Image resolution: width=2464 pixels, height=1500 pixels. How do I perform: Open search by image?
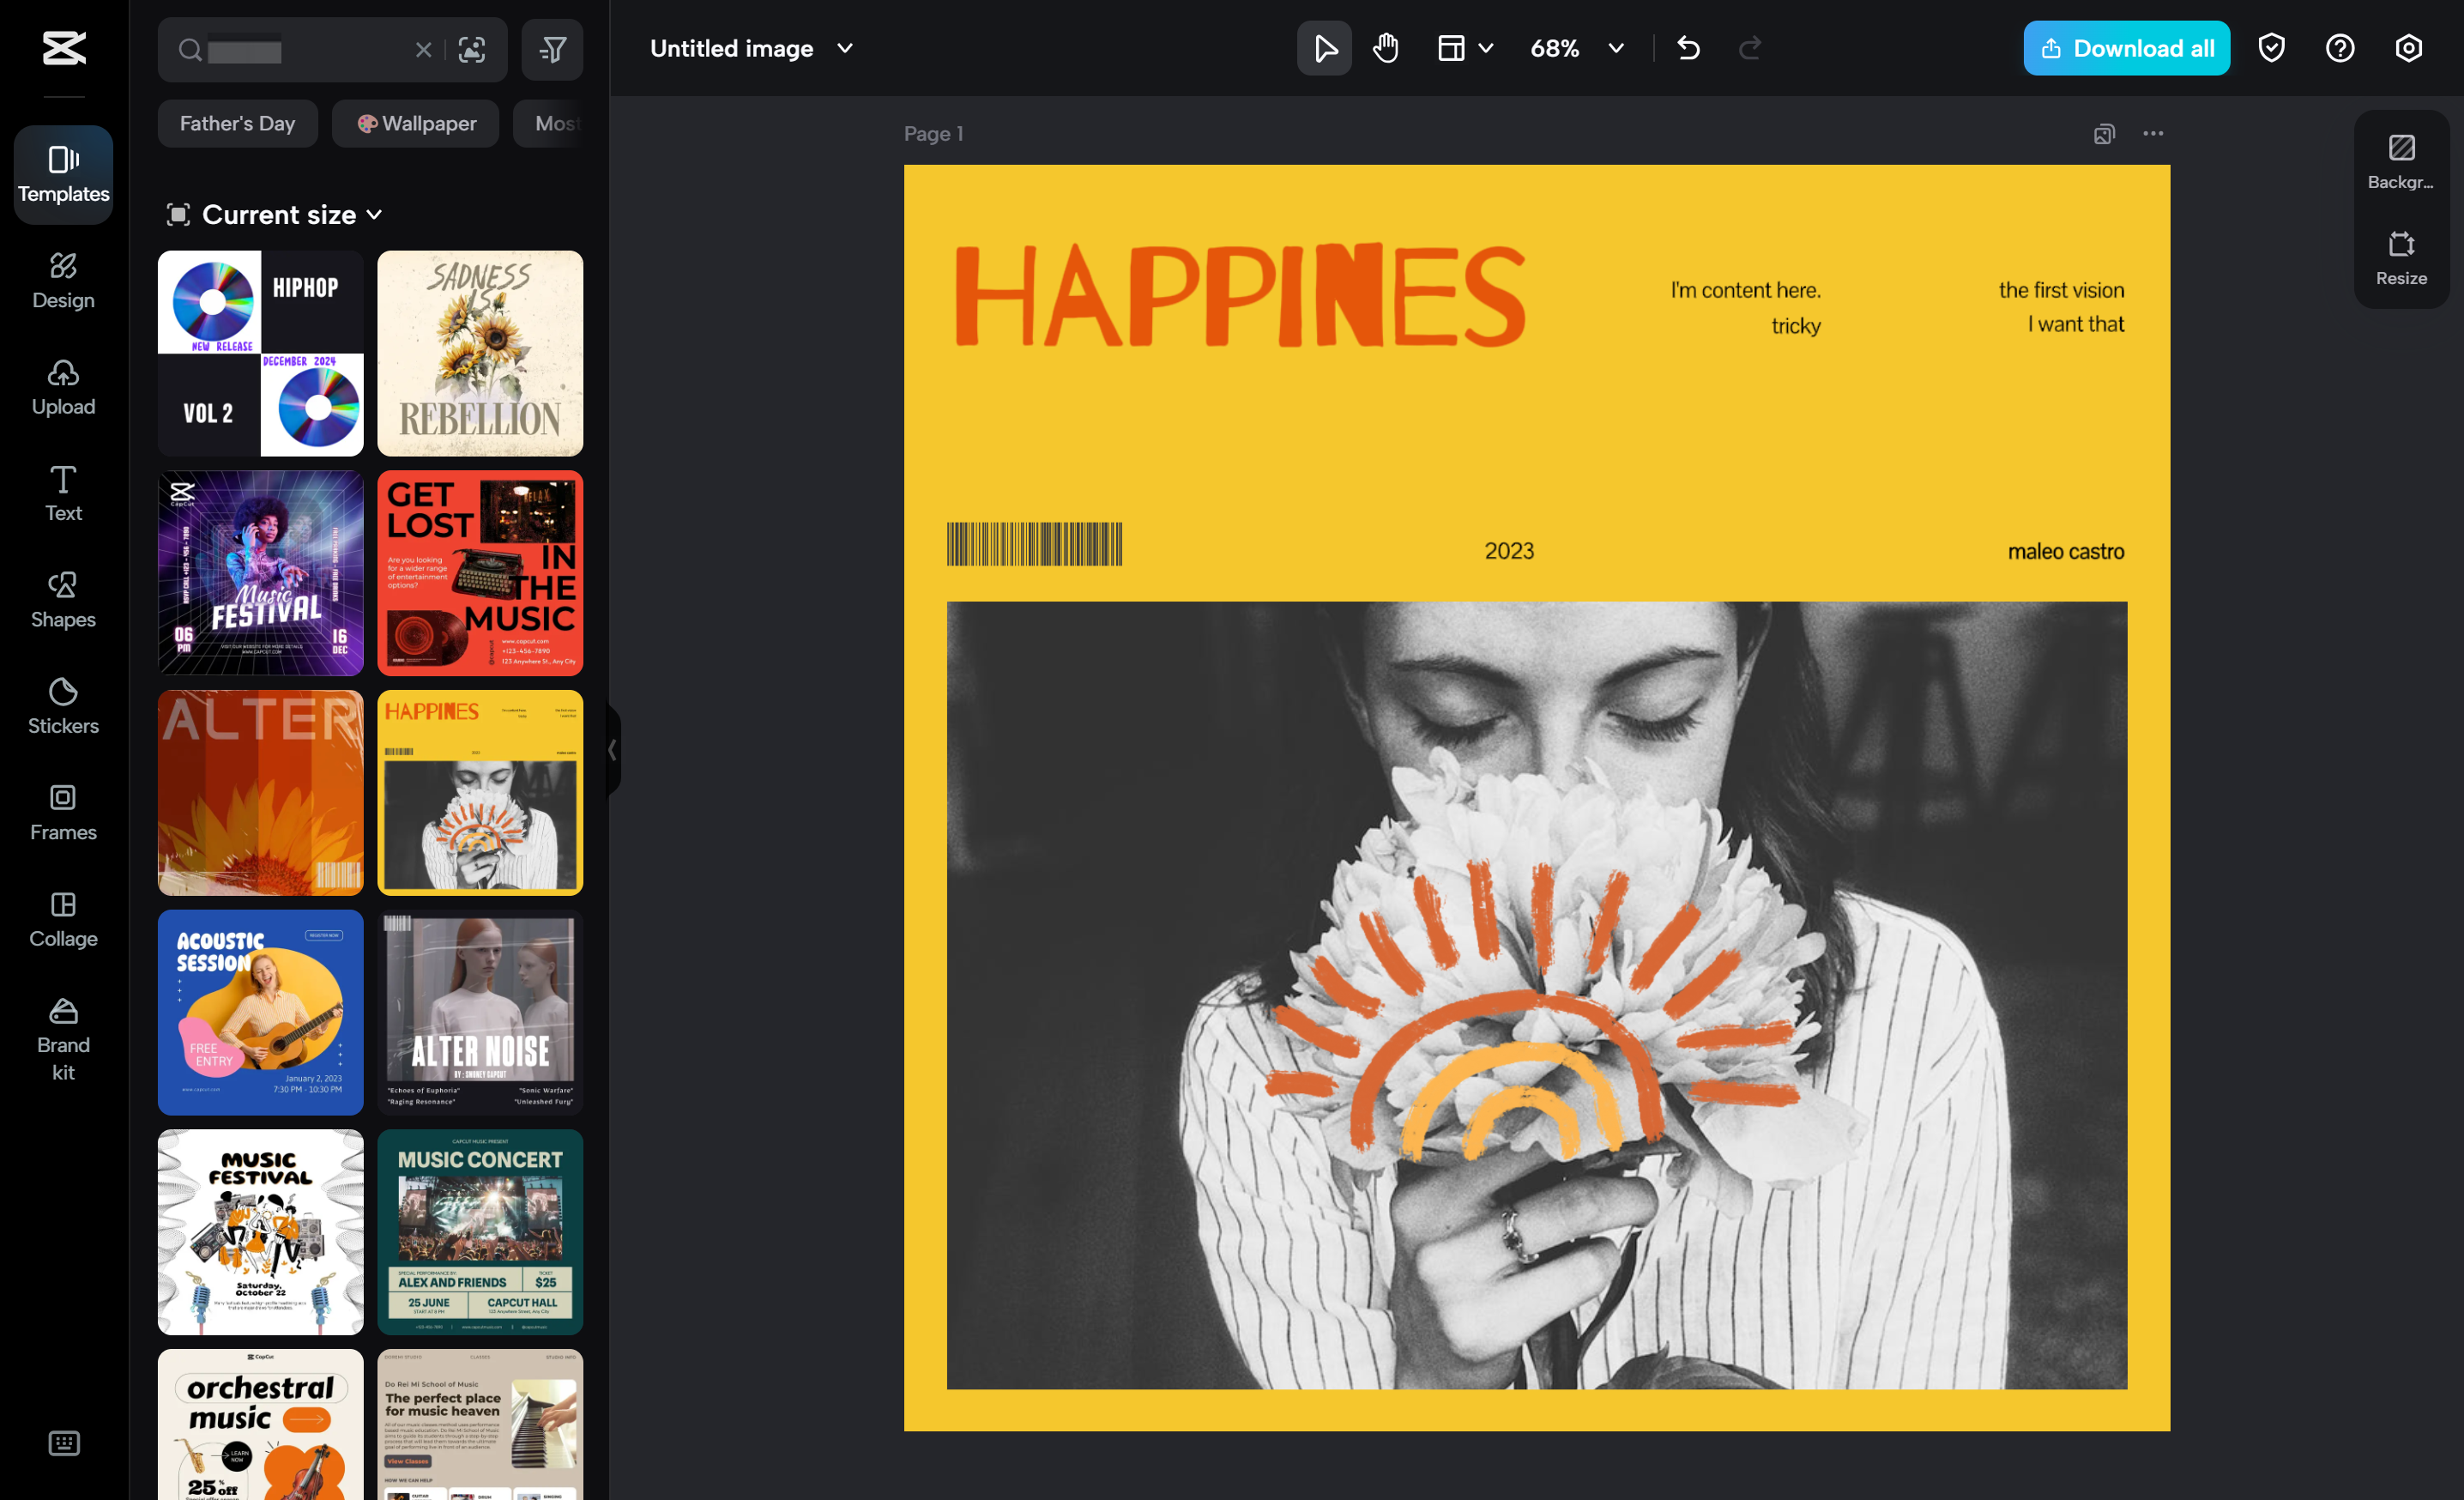[471, 49]
